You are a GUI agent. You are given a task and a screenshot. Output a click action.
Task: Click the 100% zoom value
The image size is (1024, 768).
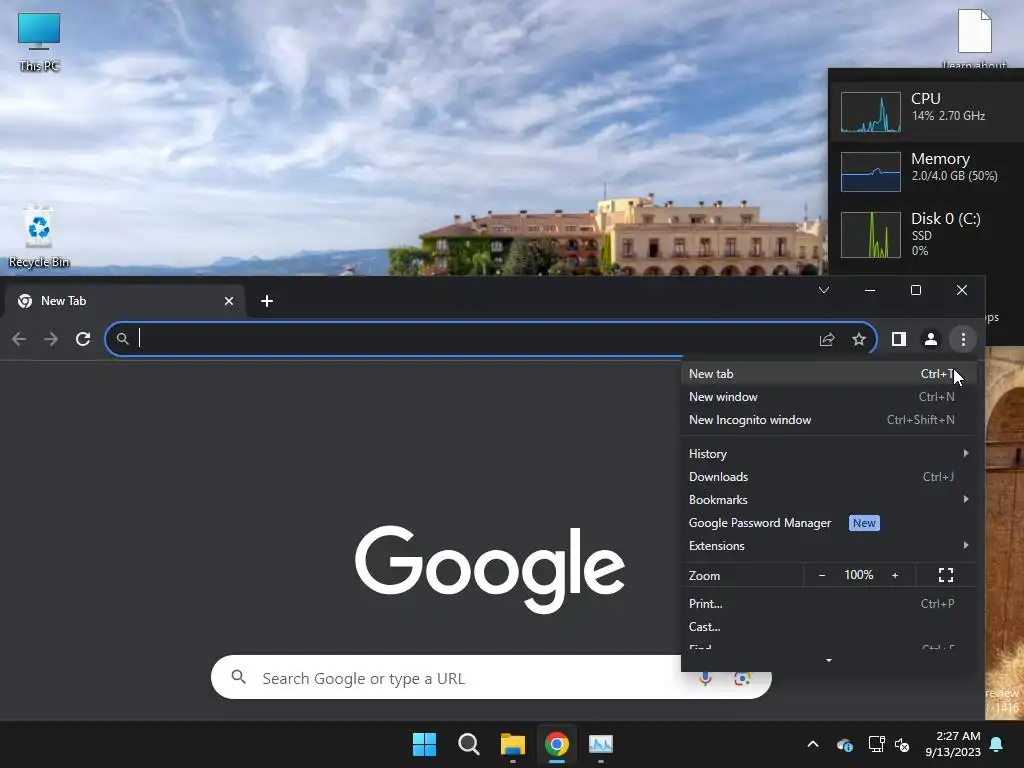[858, 575]
